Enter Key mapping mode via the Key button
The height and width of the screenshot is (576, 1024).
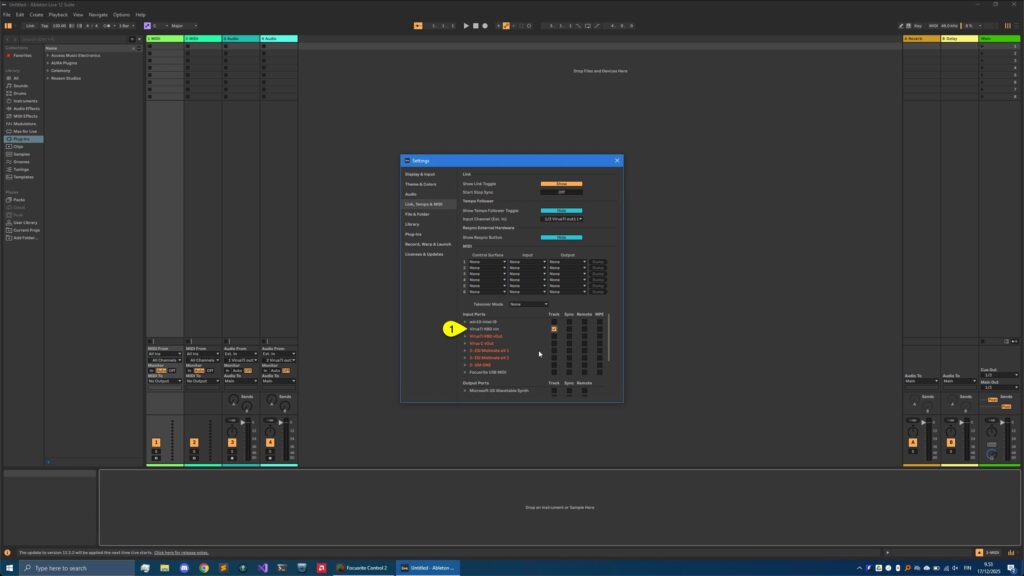[x=918, y=25]
